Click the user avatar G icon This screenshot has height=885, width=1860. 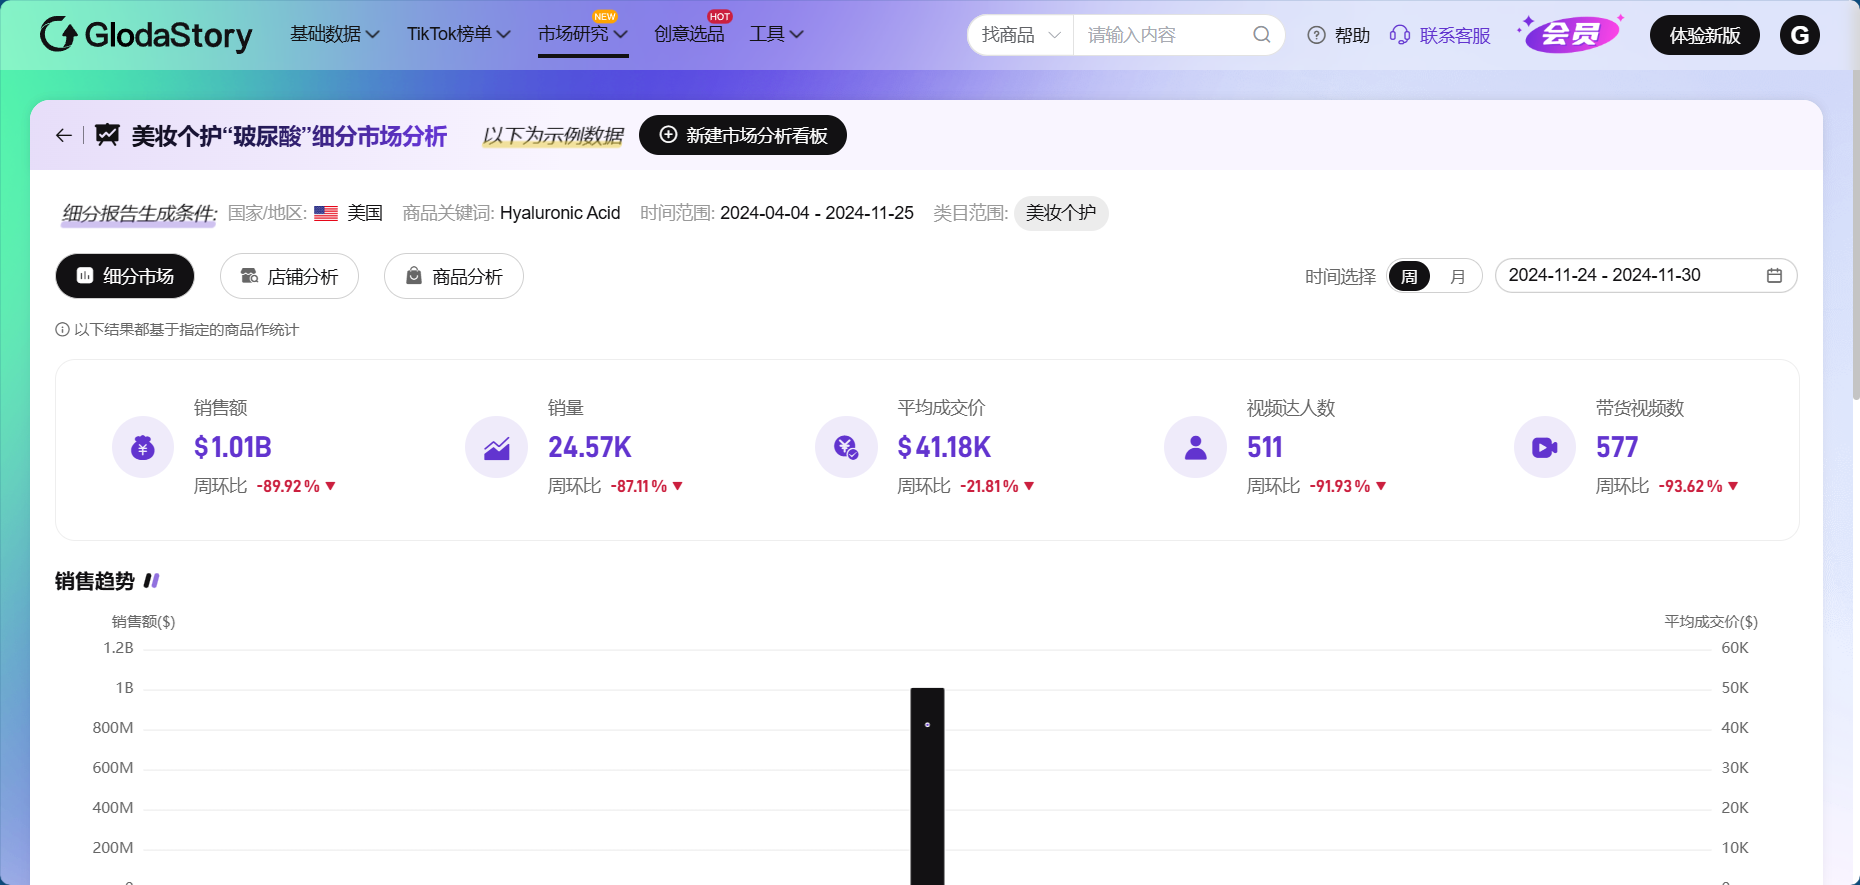point(1799,35)
